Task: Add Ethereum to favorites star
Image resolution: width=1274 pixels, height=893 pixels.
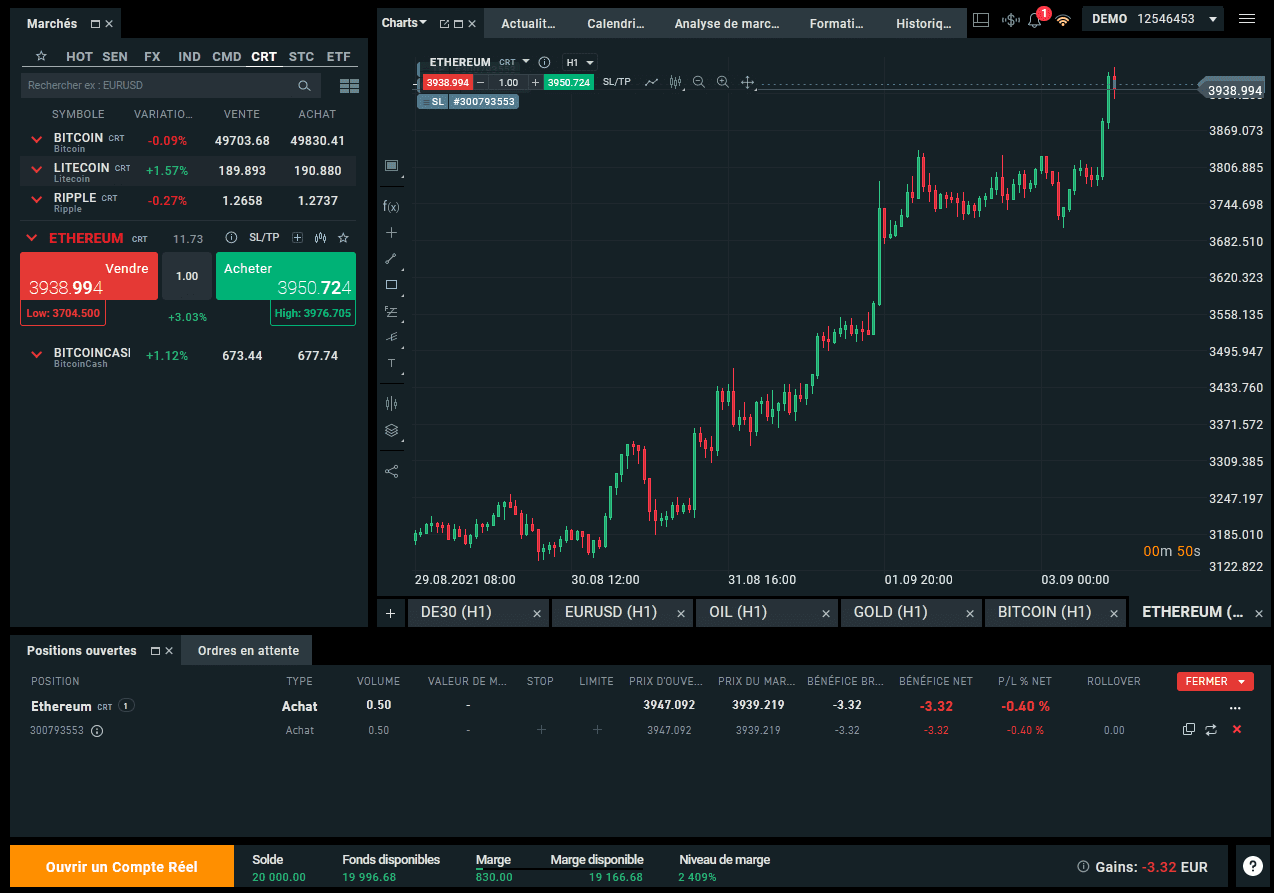Action: [343, 238]
